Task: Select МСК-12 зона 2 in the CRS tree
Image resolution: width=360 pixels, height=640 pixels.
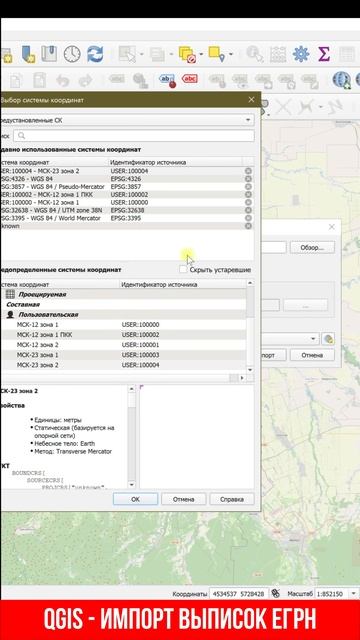Action: point(123,345)
